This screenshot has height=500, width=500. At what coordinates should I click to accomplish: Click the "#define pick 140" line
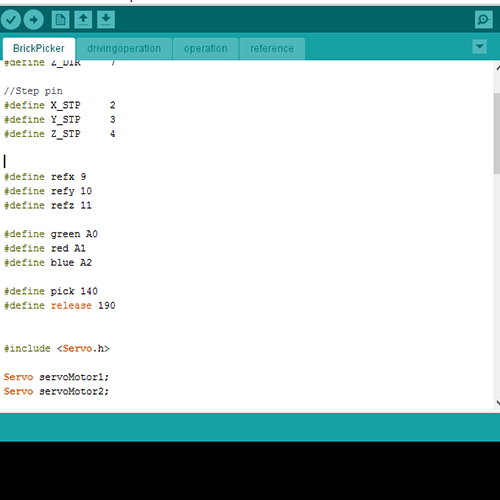point(51,291)
